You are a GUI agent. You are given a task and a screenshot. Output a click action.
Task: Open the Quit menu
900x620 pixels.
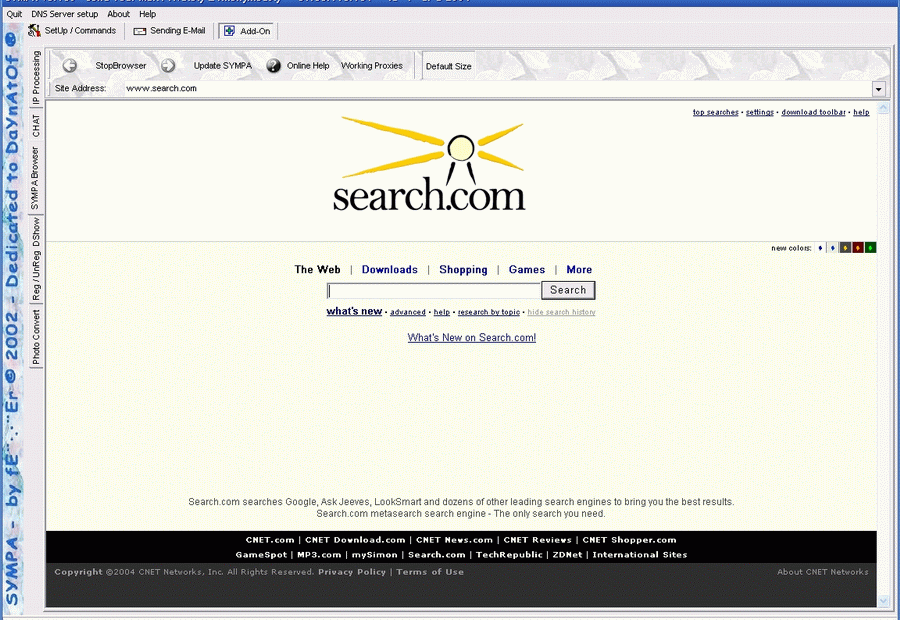coord(14,14)
